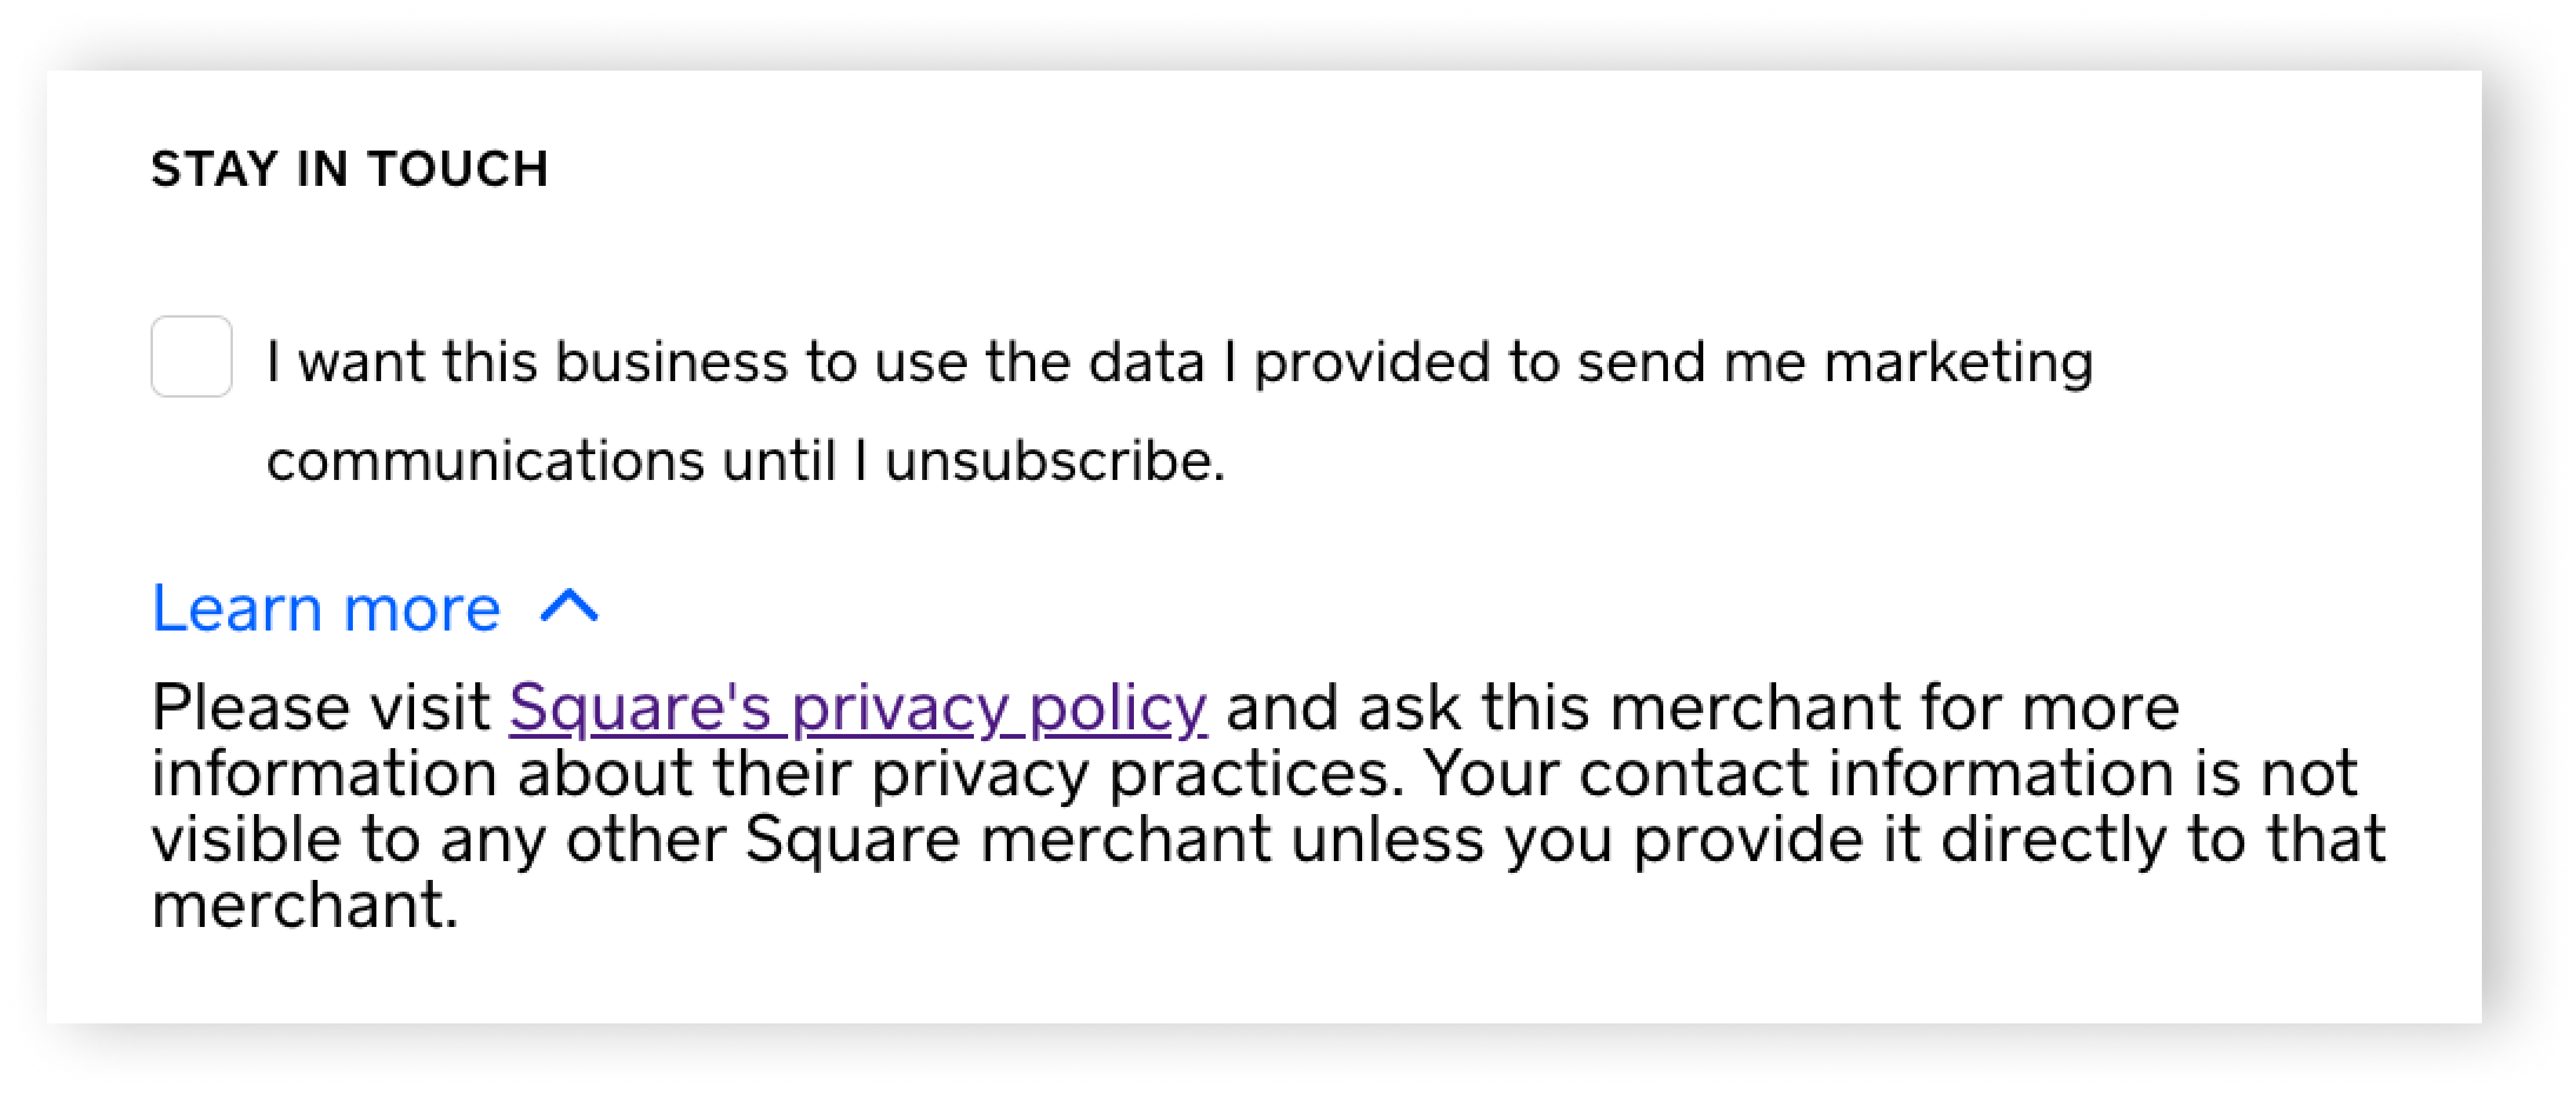2576x1094 pixels.
Task: Click the STAY IN TOUCH heading
Action: 350,168
